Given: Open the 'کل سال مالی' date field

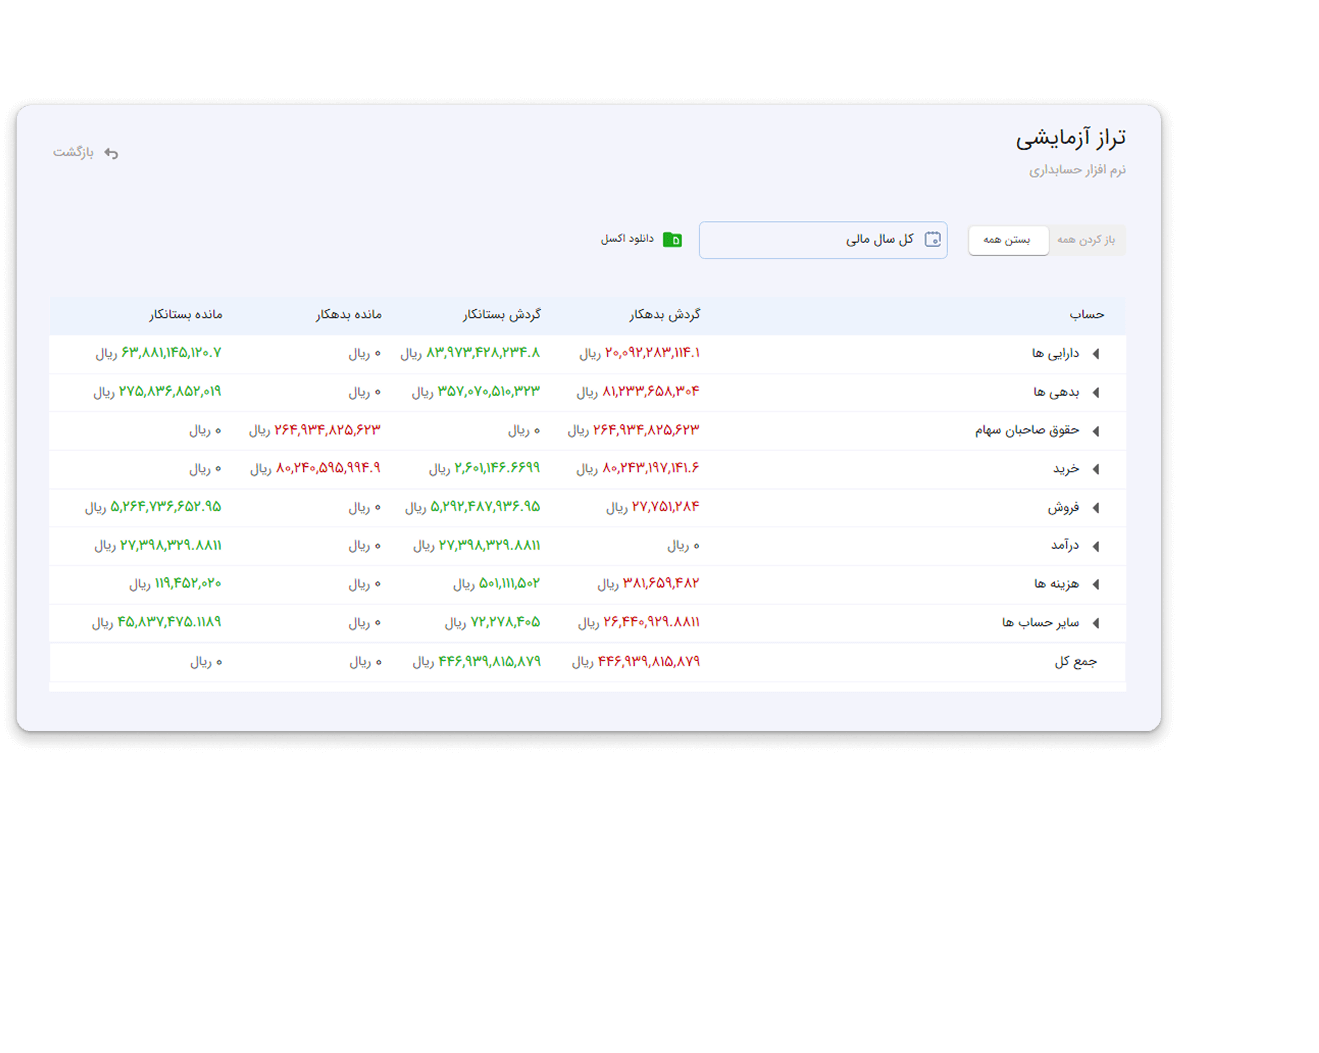Looking at the screenshot, I should [810, 240].
